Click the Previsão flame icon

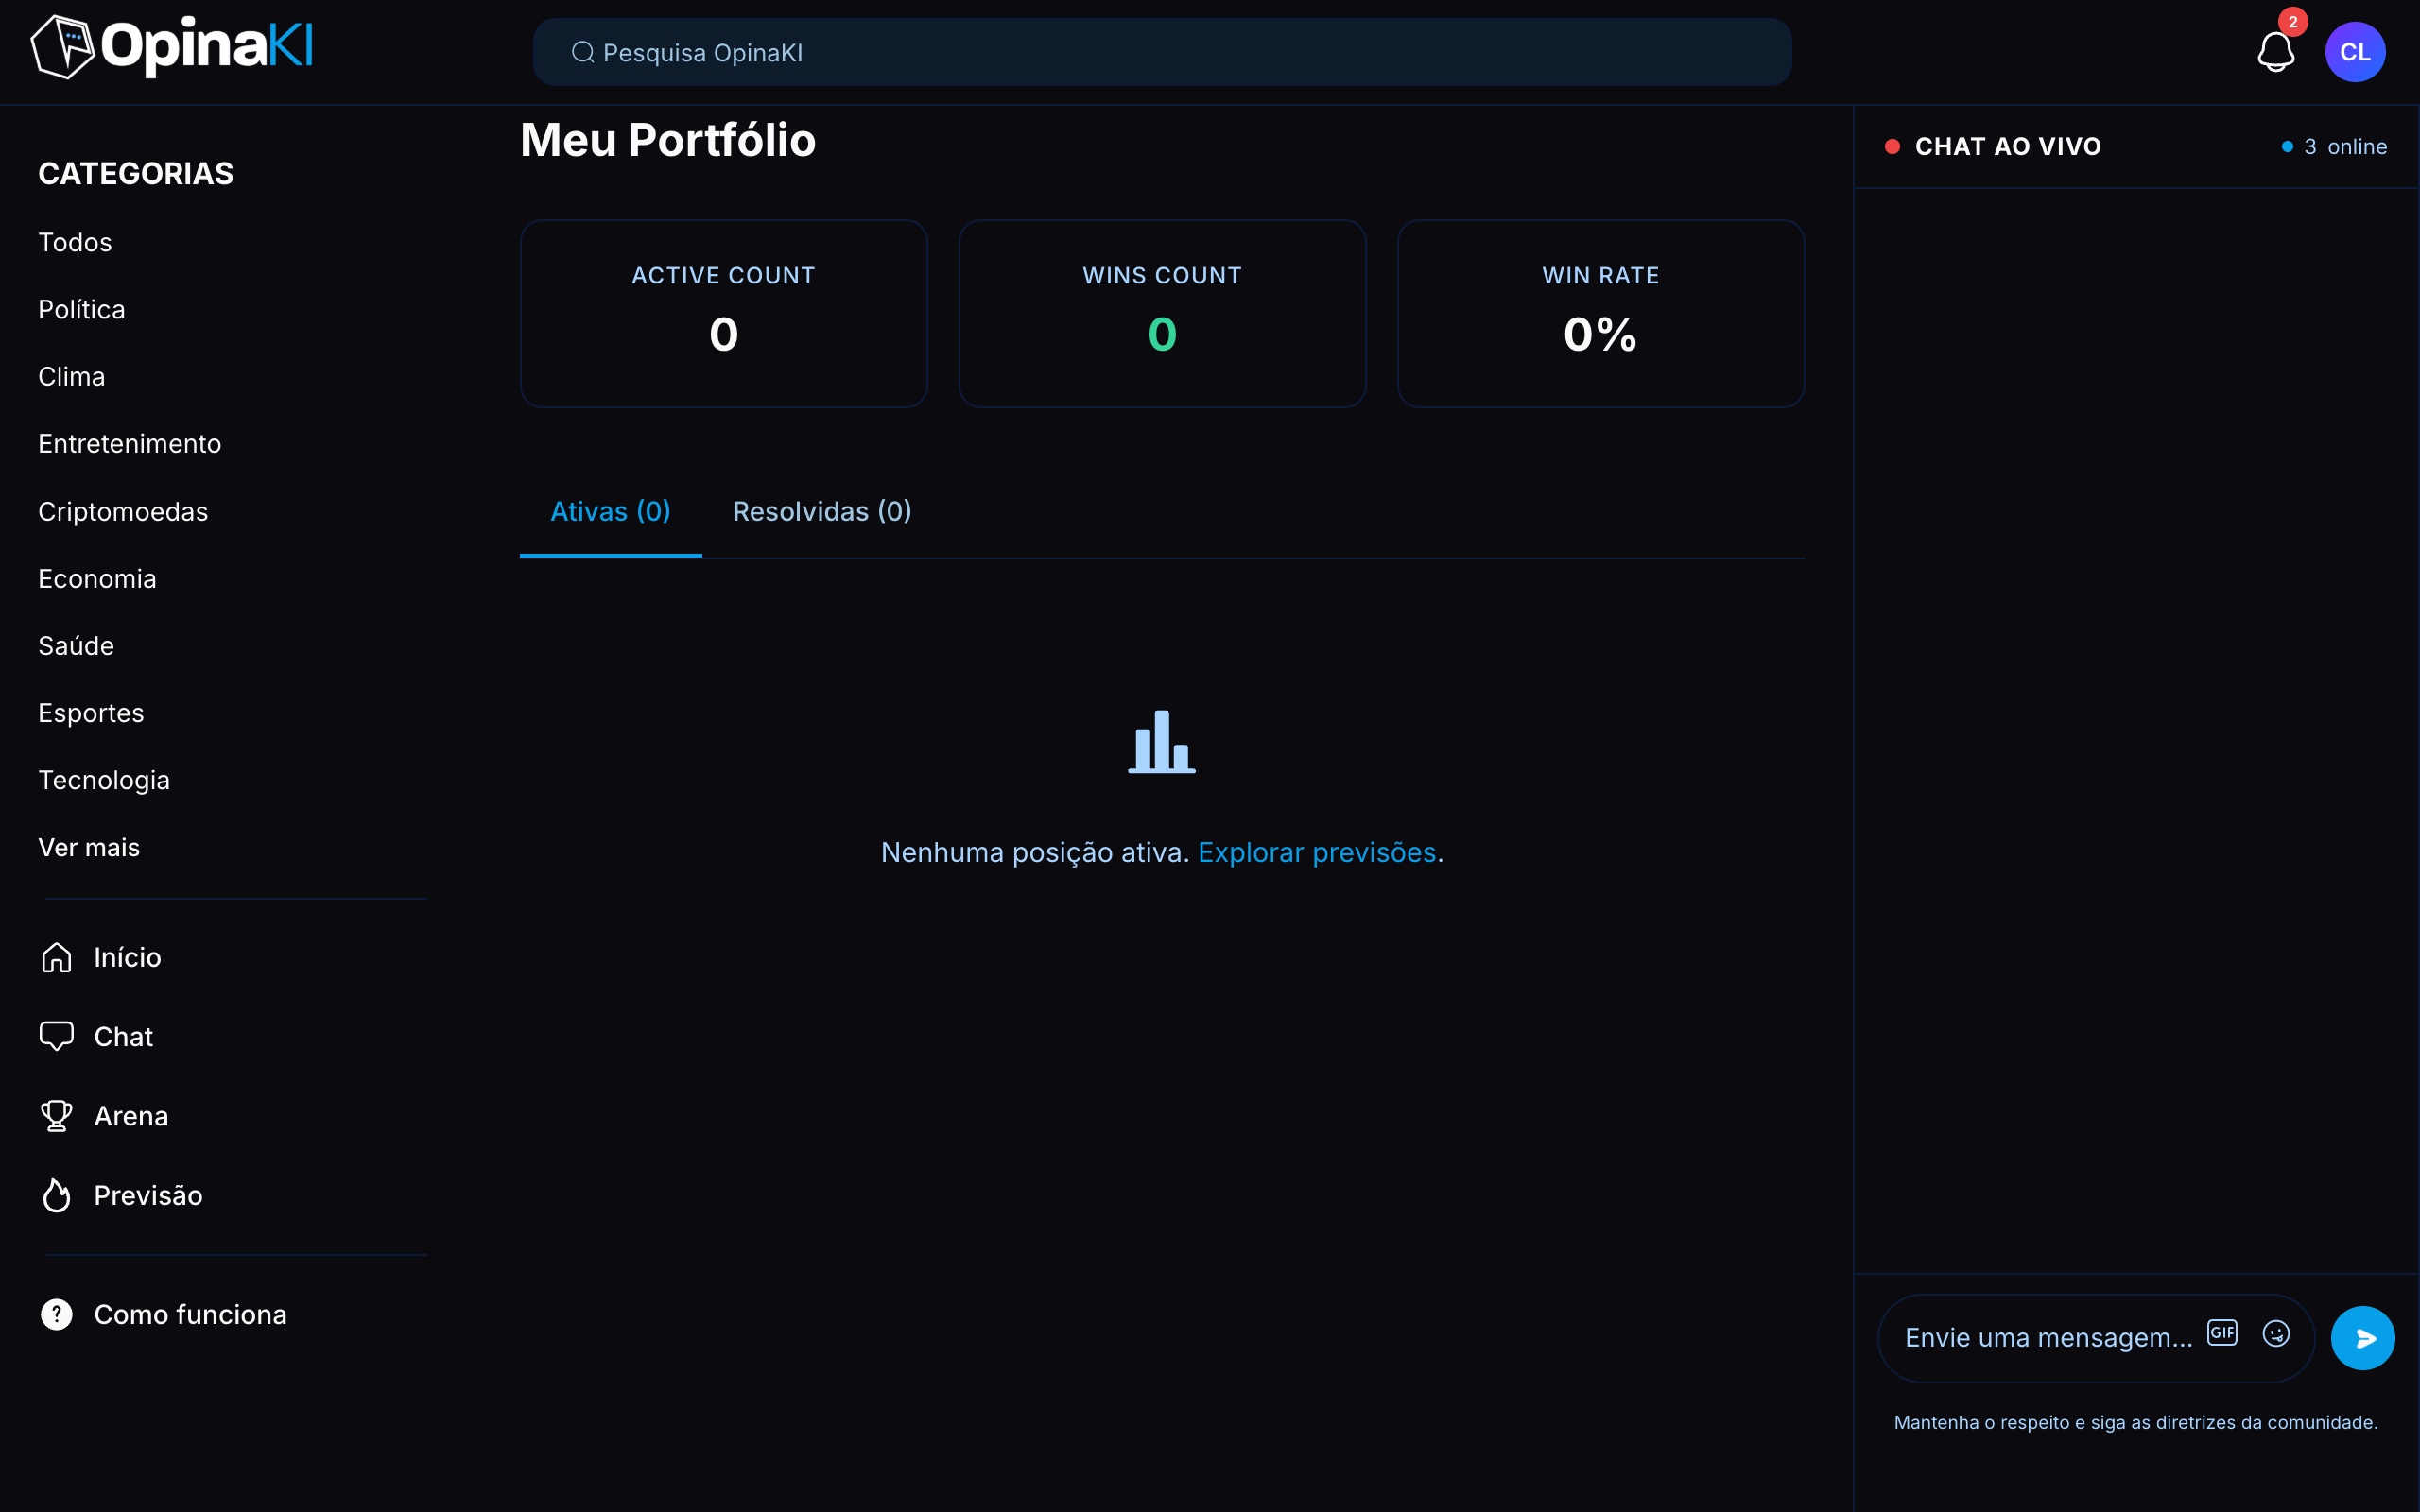57,1195
